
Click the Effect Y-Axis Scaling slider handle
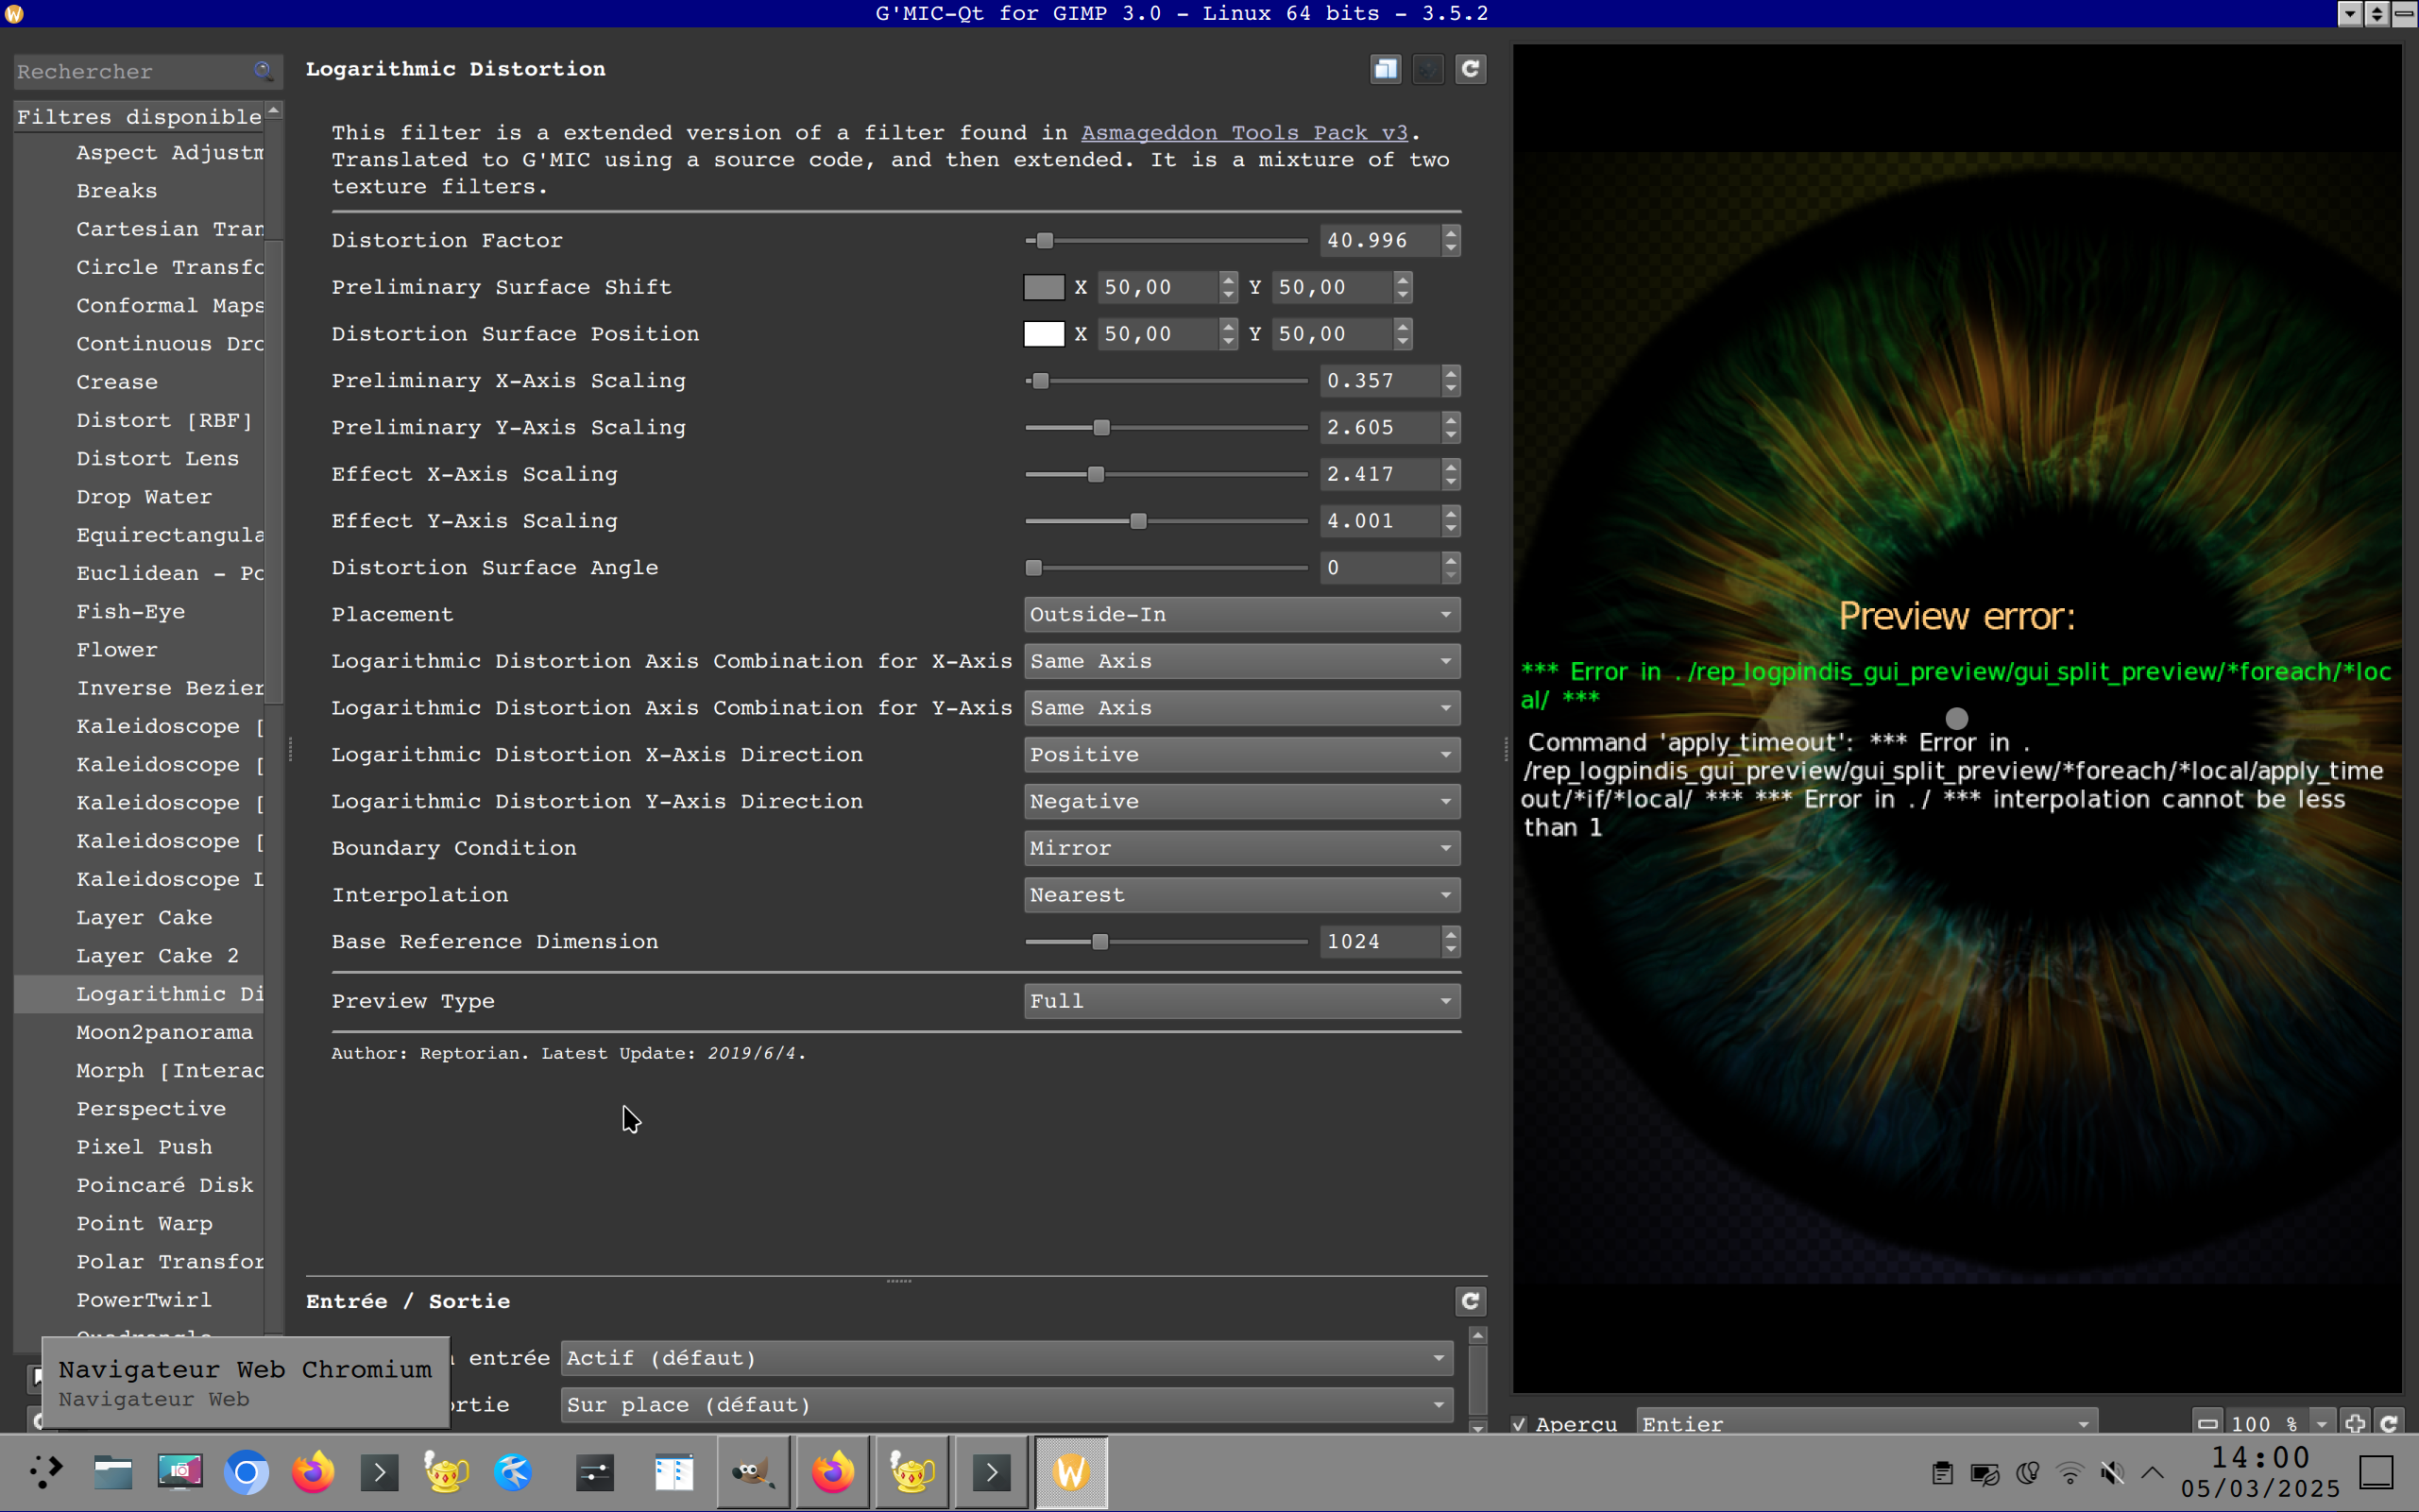tap(1138, 521)
